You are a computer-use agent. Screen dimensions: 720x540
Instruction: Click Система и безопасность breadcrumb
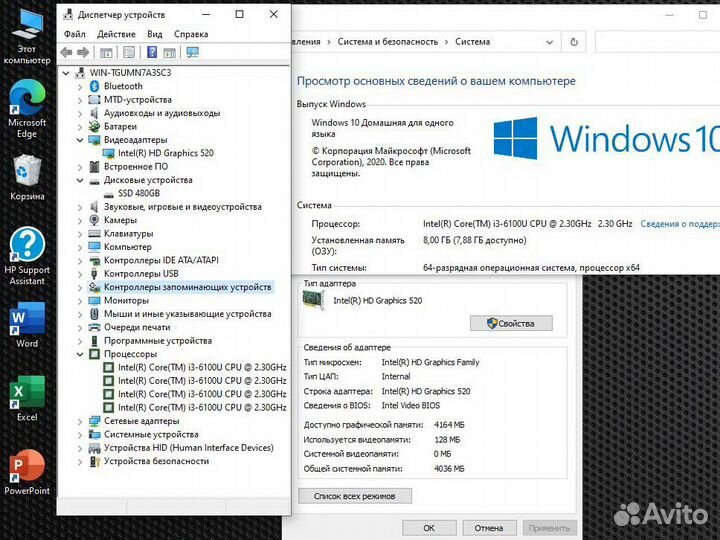[x=388, y=42]
